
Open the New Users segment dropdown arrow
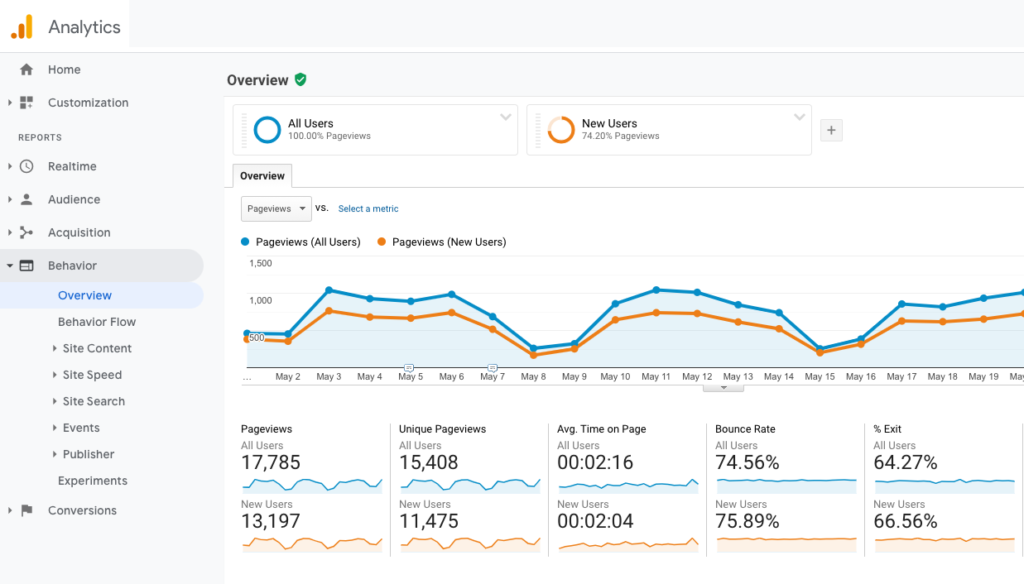pos(799,117)
